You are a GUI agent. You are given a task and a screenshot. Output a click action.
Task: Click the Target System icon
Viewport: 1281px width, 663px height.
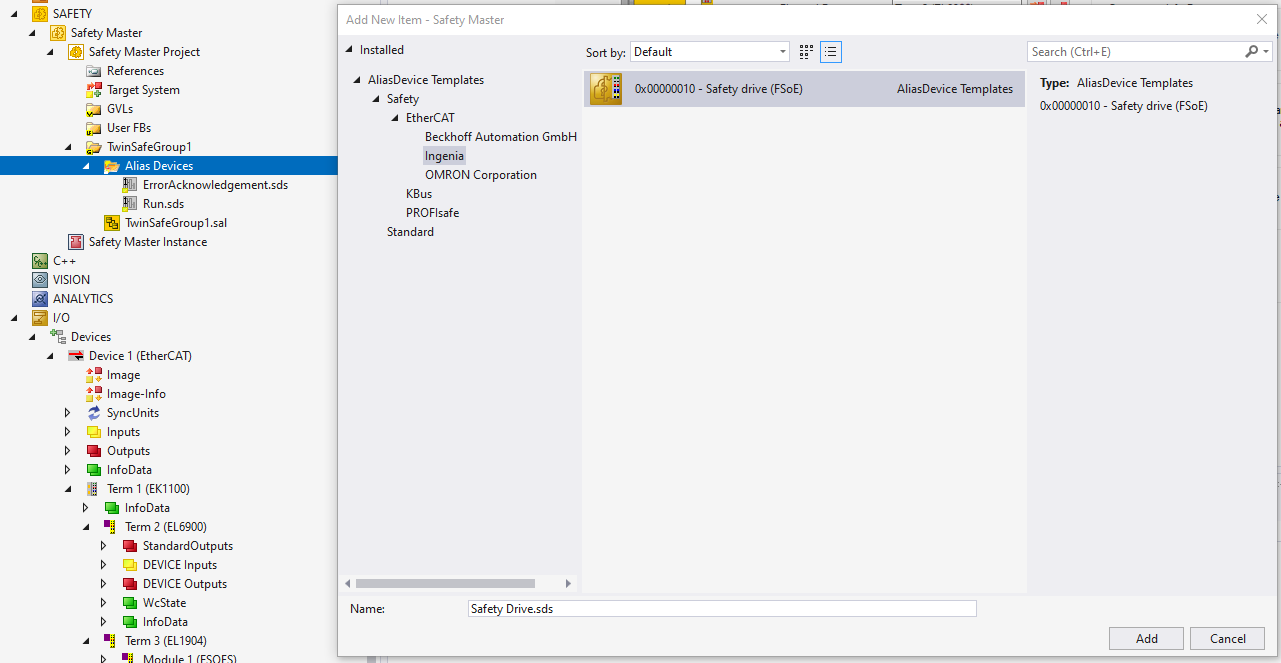click(x=94, y=90)
